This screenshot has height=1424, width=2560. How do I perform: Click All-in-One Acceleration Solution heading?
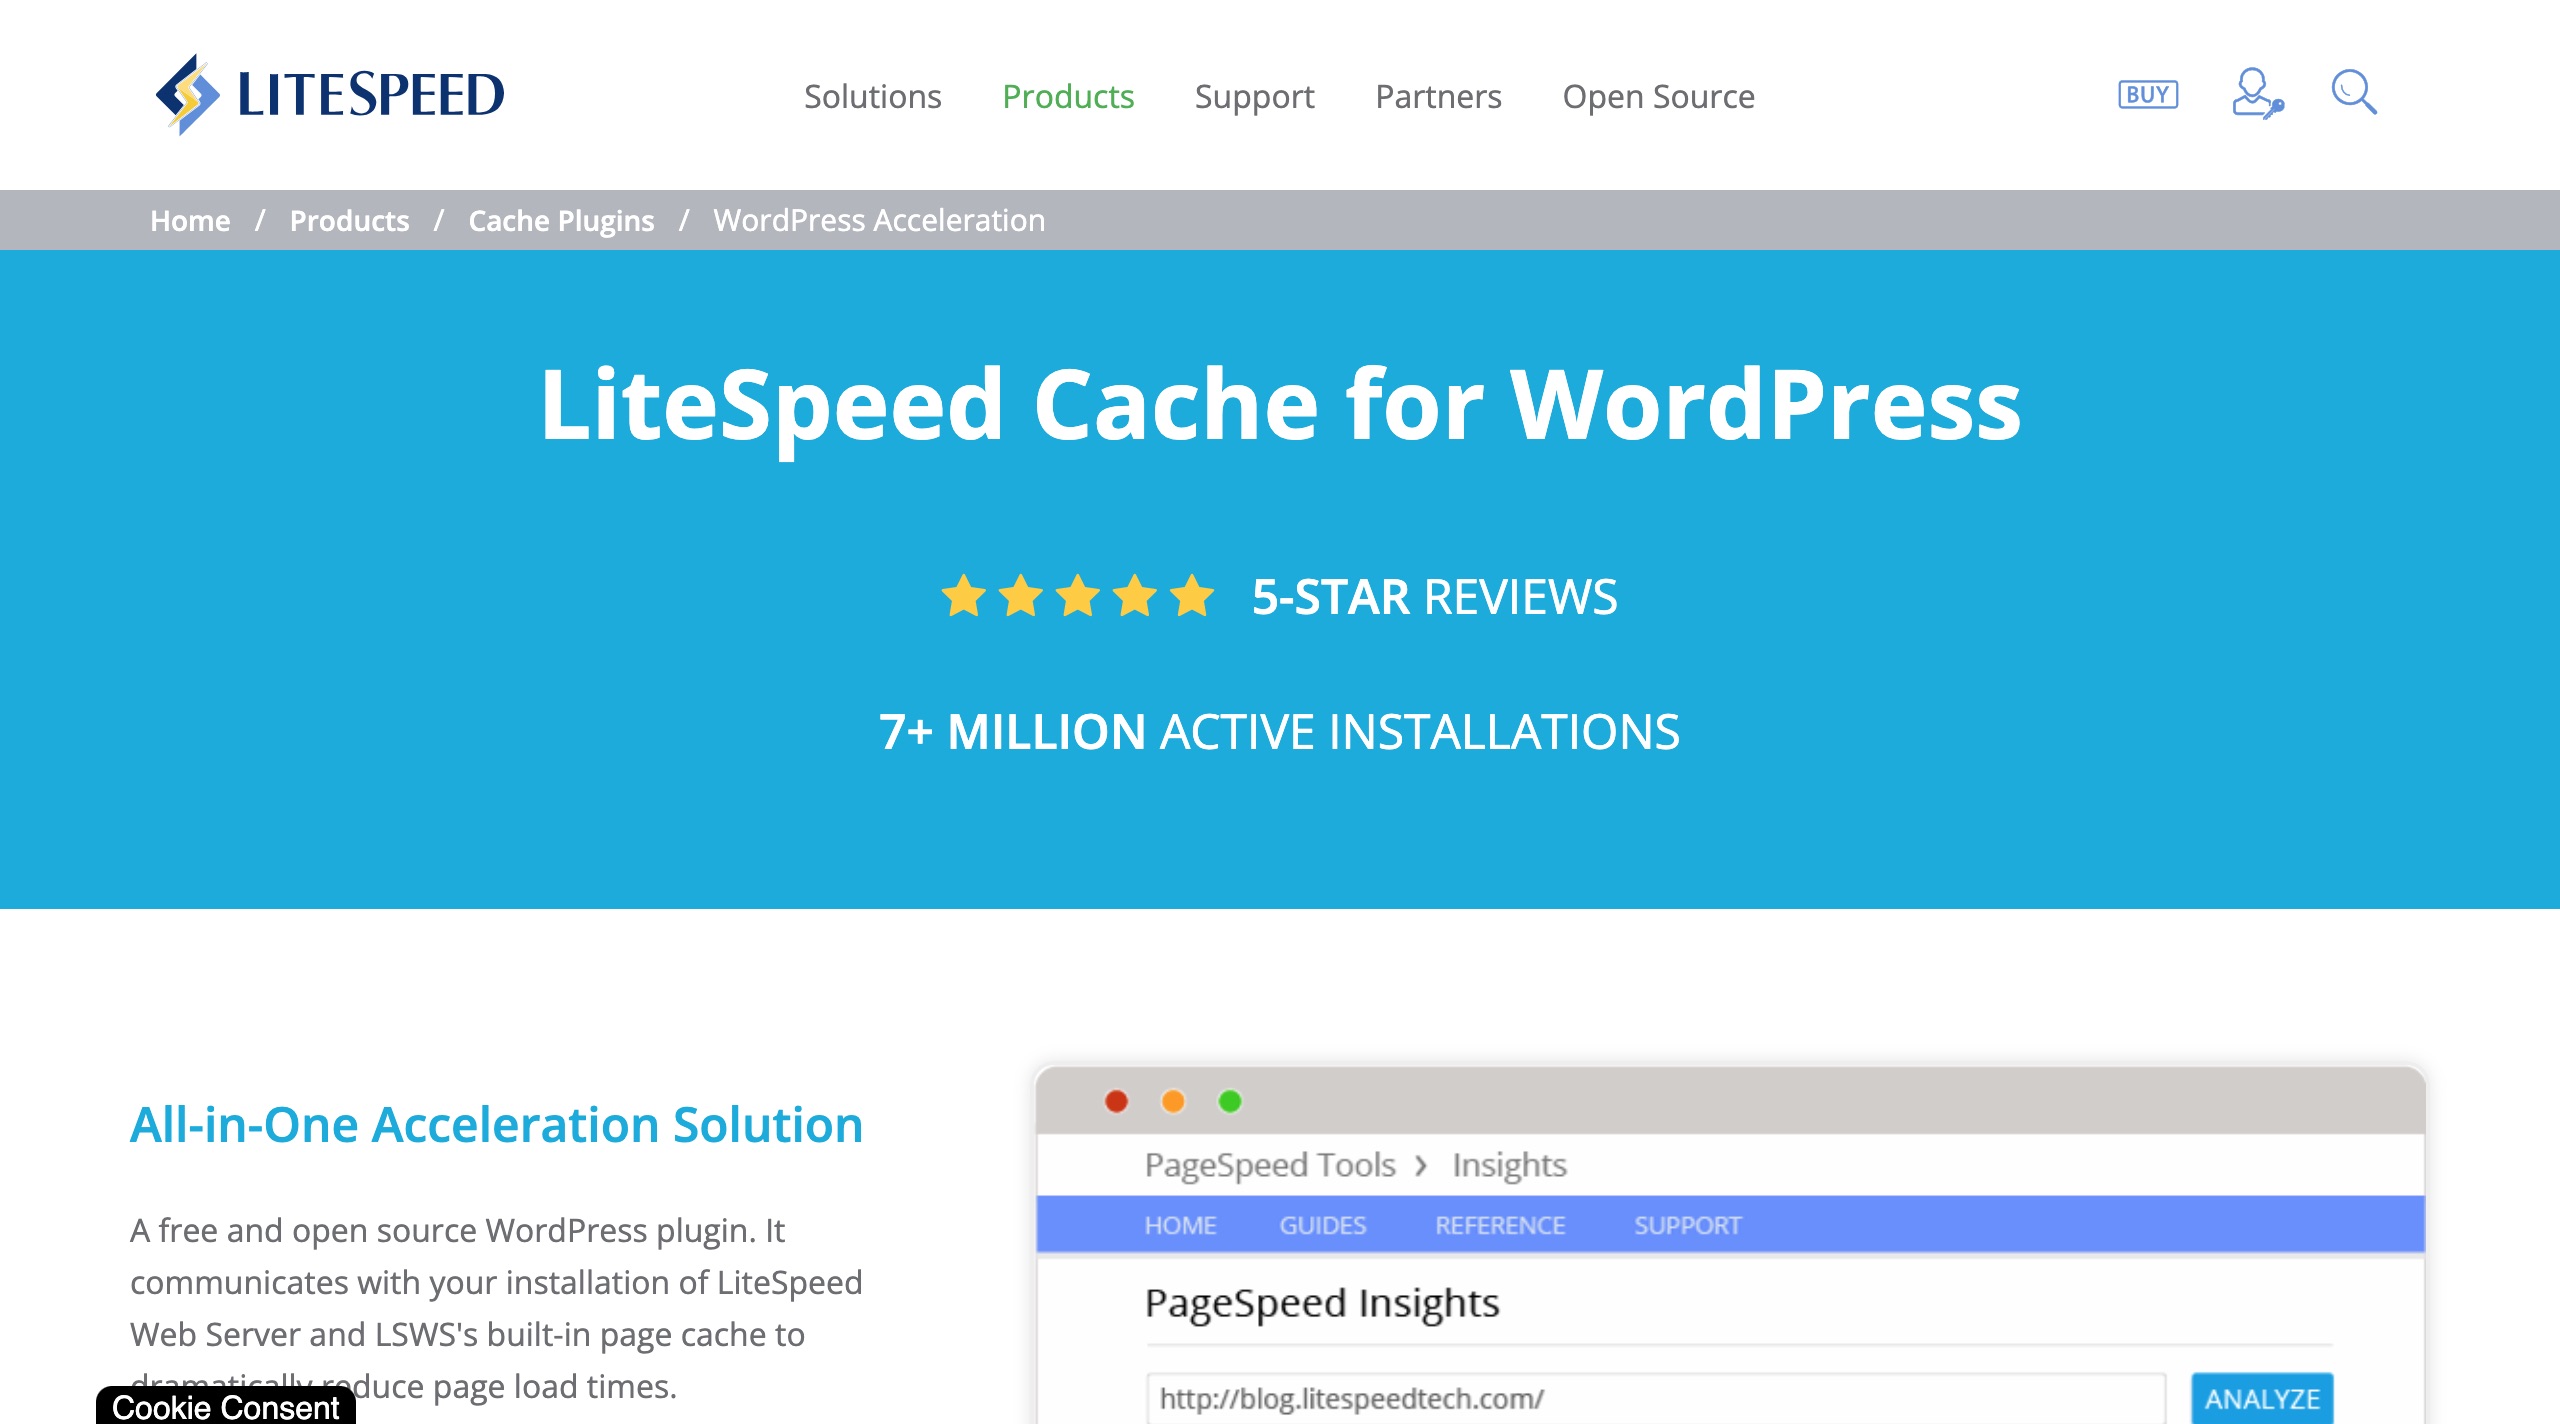click(x=497, y=1124)
